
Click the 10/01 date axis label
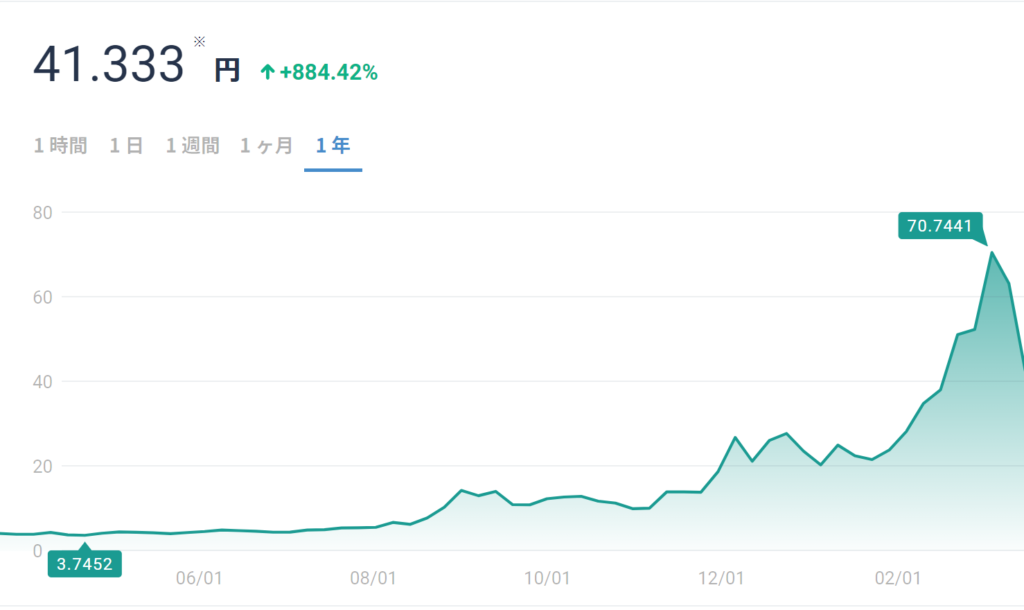tap(548, 579)
